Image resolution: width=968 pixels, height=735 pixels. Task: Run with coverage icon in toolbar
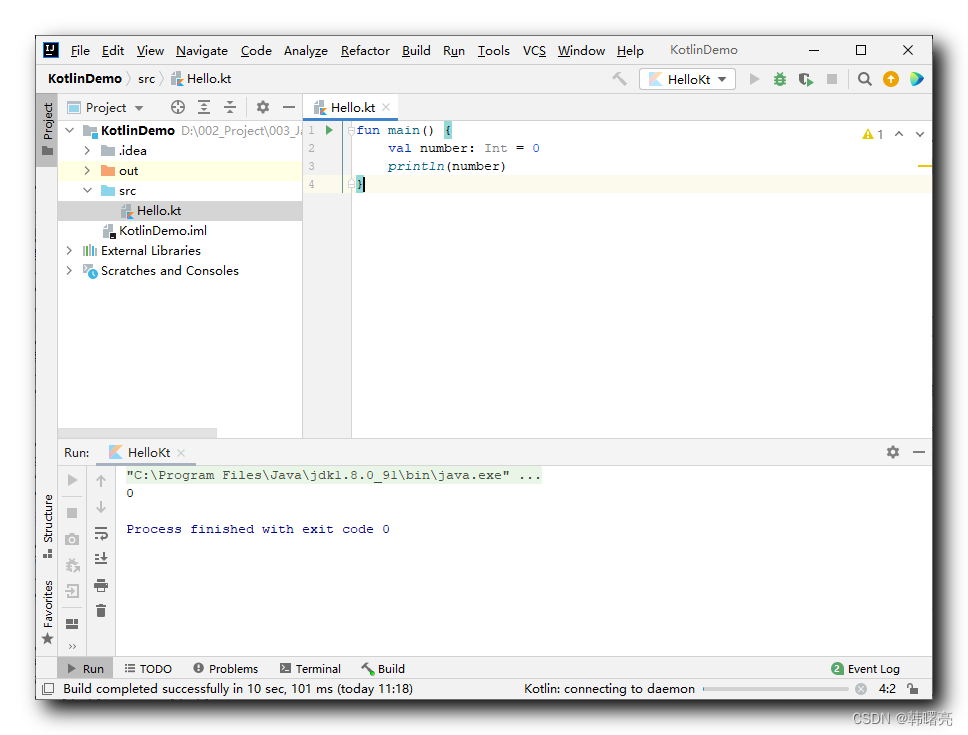[x=806, y=79]
